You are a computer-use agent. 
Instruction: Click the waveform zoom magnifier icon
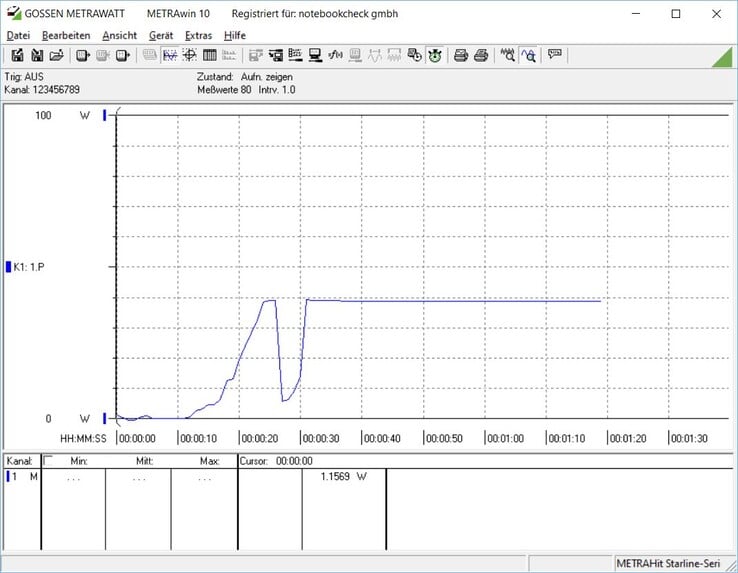click(x=507, y=56)
